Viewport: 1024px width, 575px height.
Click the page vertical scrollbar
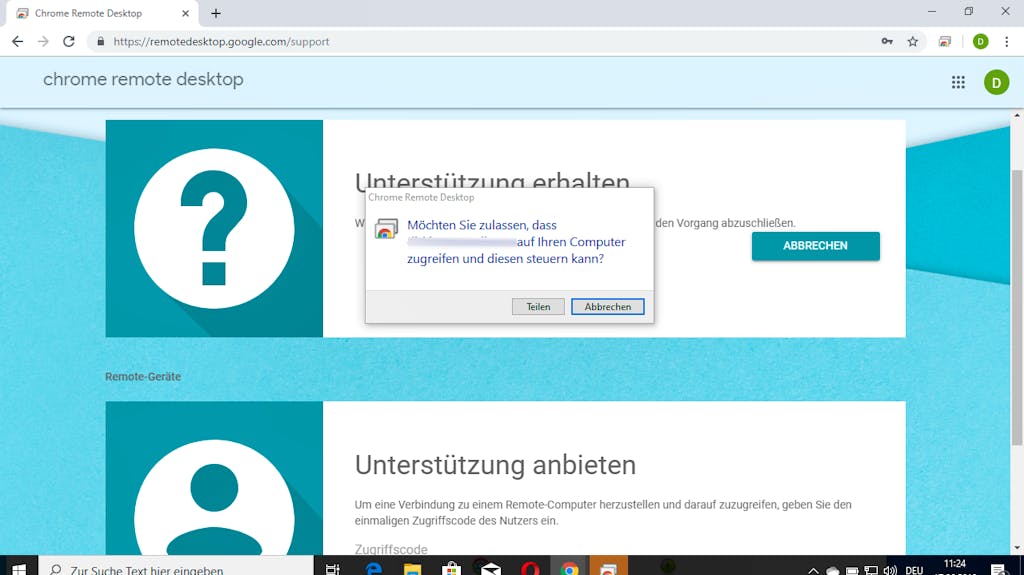point(1017,307)
